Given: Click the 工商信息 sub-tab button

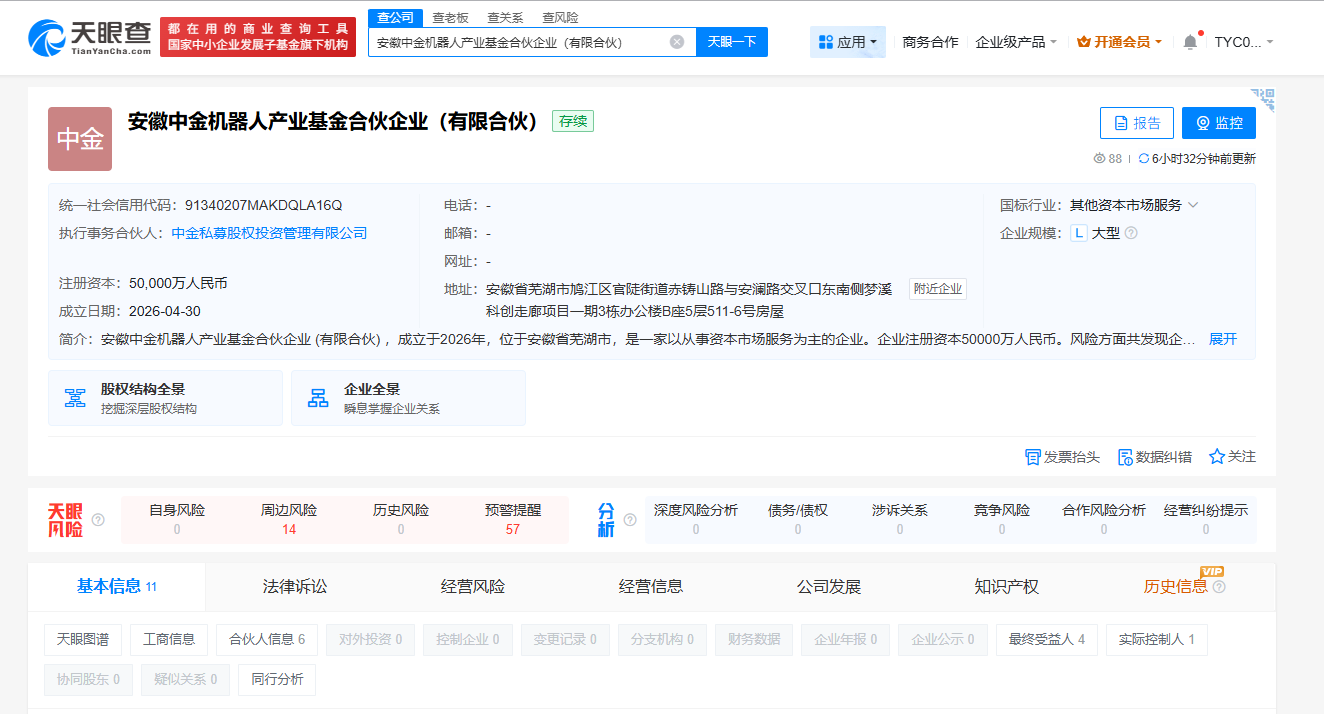Looking at the screenshot, I should [x=169, y=640].
